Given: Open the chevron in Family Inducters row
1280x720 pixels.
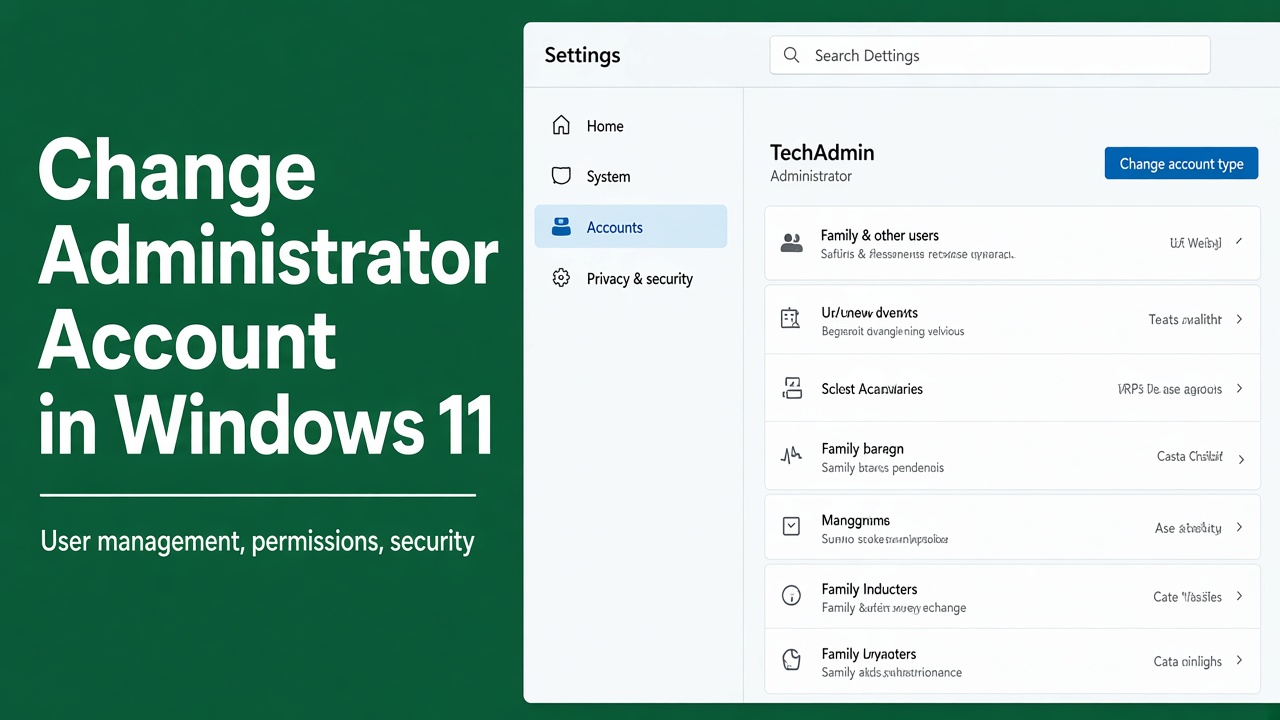Looking at the screenshot, I should tap(1239, 596).
